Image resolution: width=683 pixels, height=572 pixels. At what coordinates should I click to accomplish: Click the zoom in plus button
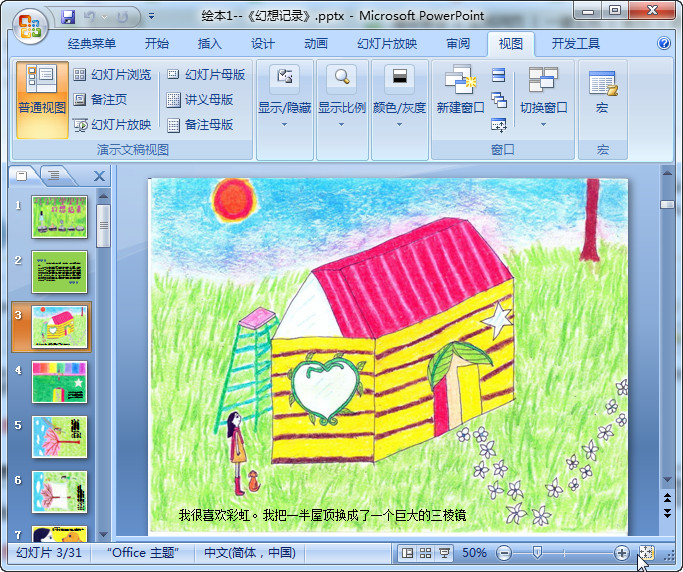click(x=621, y=553)
